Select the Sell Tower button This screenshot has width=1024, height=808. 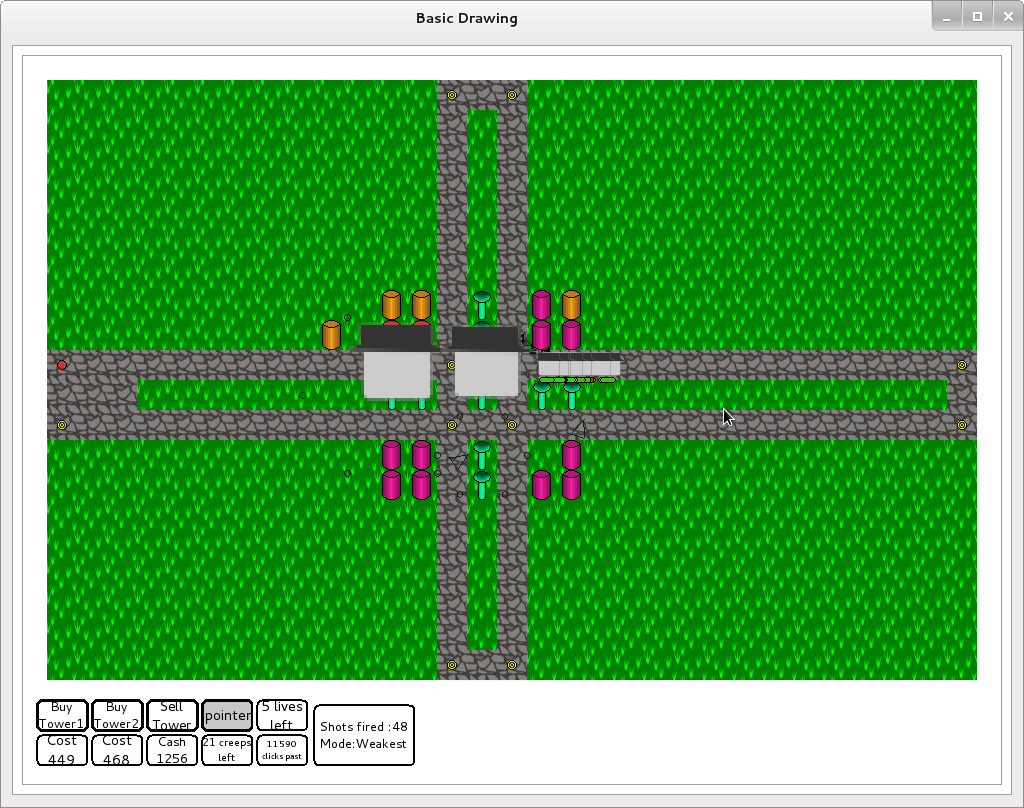click(172, 715)
